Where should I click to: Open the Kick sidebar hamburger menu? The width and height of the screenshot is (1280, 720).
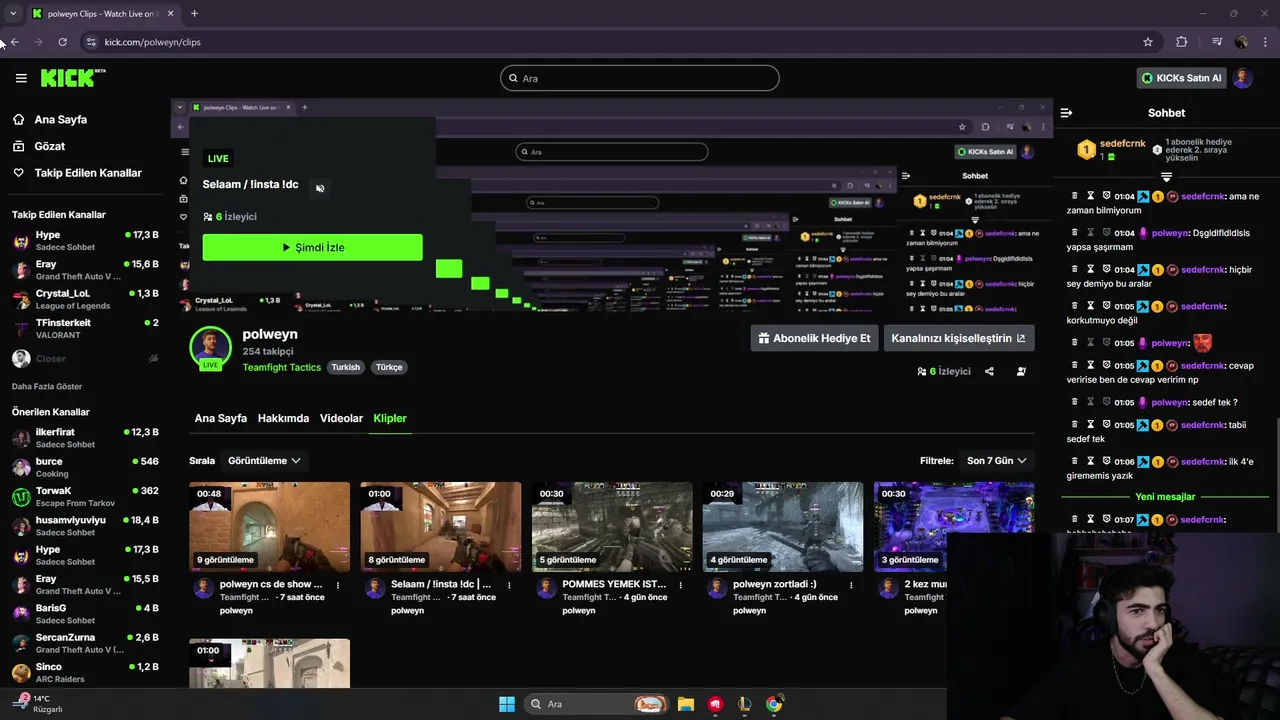tap(21, 78)
